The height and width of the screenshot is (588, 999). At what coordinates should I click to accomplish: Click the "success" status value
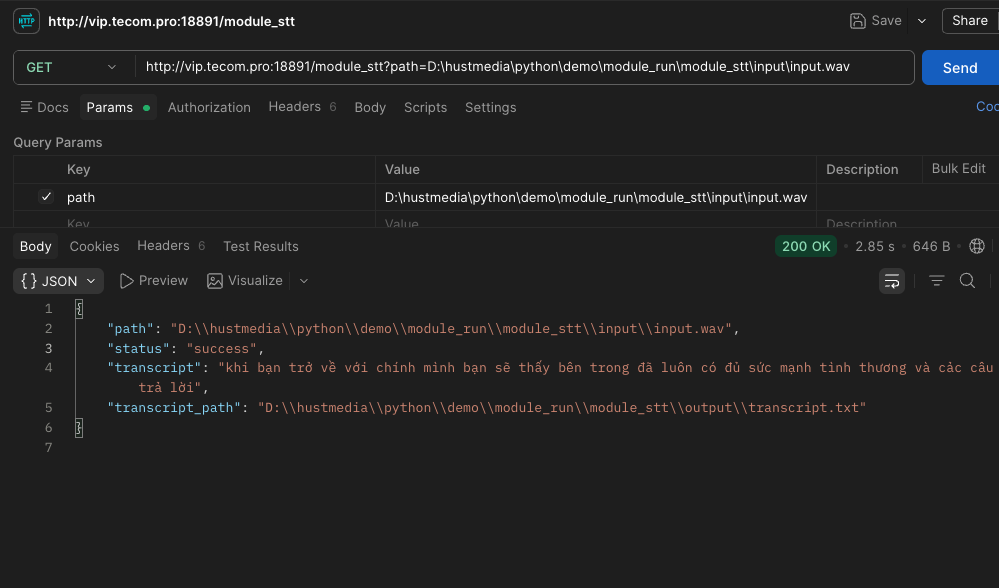pos(221,348)
